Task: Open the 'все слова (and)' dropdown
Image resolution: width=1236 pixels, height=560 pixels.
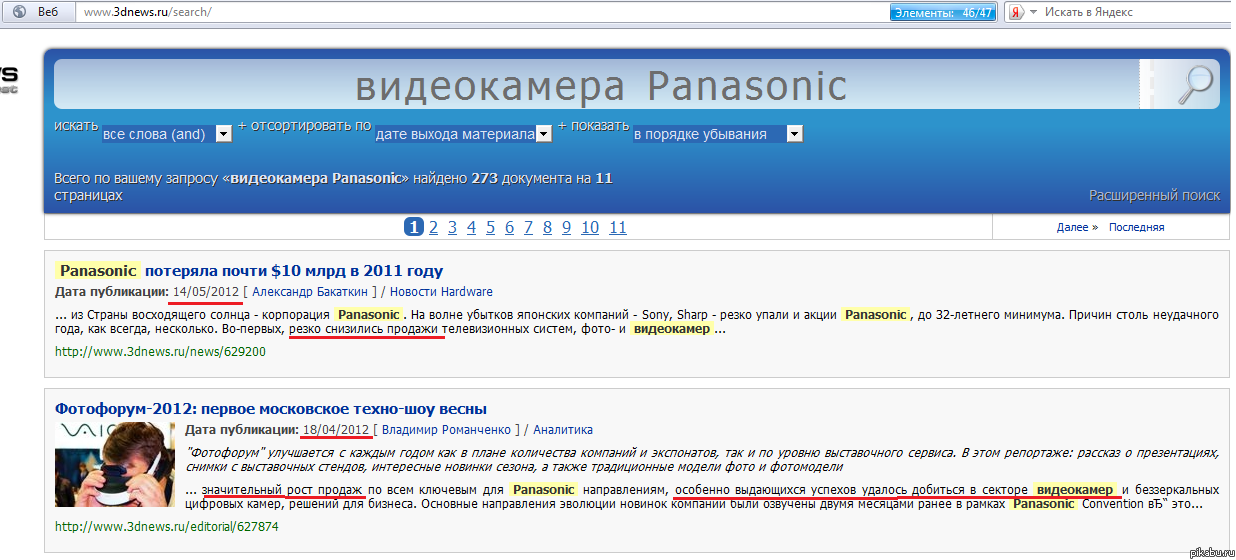Action: coord(167,134)
